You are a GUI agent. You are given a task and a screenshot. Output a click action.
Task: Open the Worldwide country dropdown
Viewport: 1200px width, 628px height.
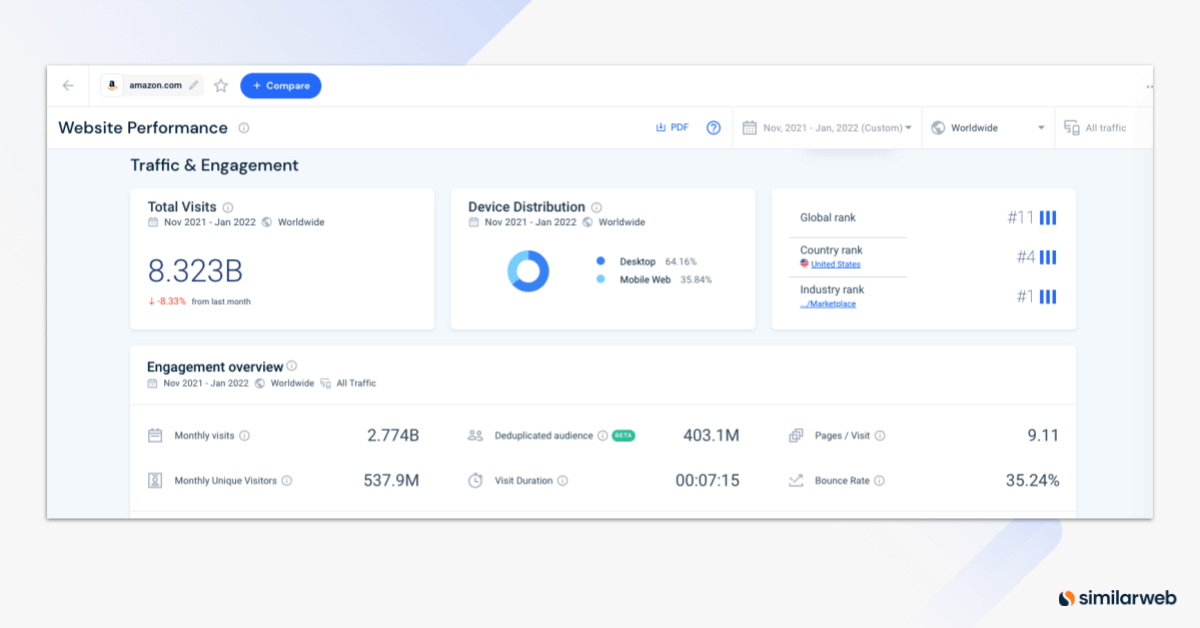pos(988,128)
